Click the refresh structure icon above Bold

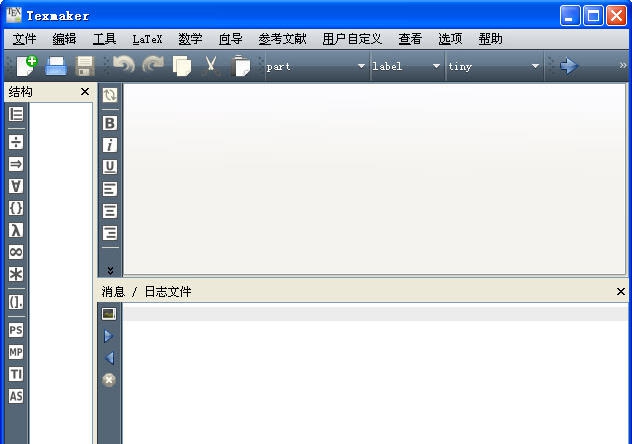pyautogui.click(x=110, y=95)
